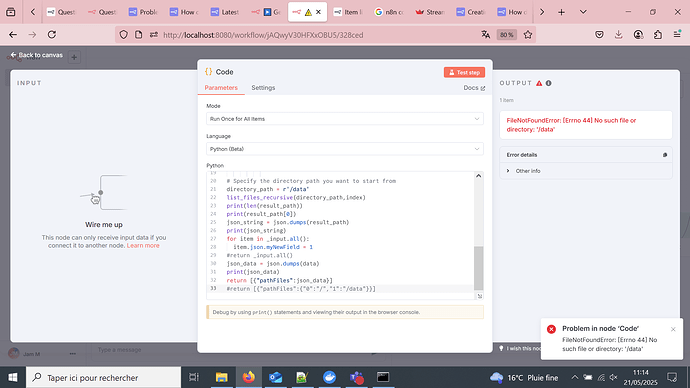
Task: Open the Language dropdown showing Python (Beta)
Action: (345, 149)
